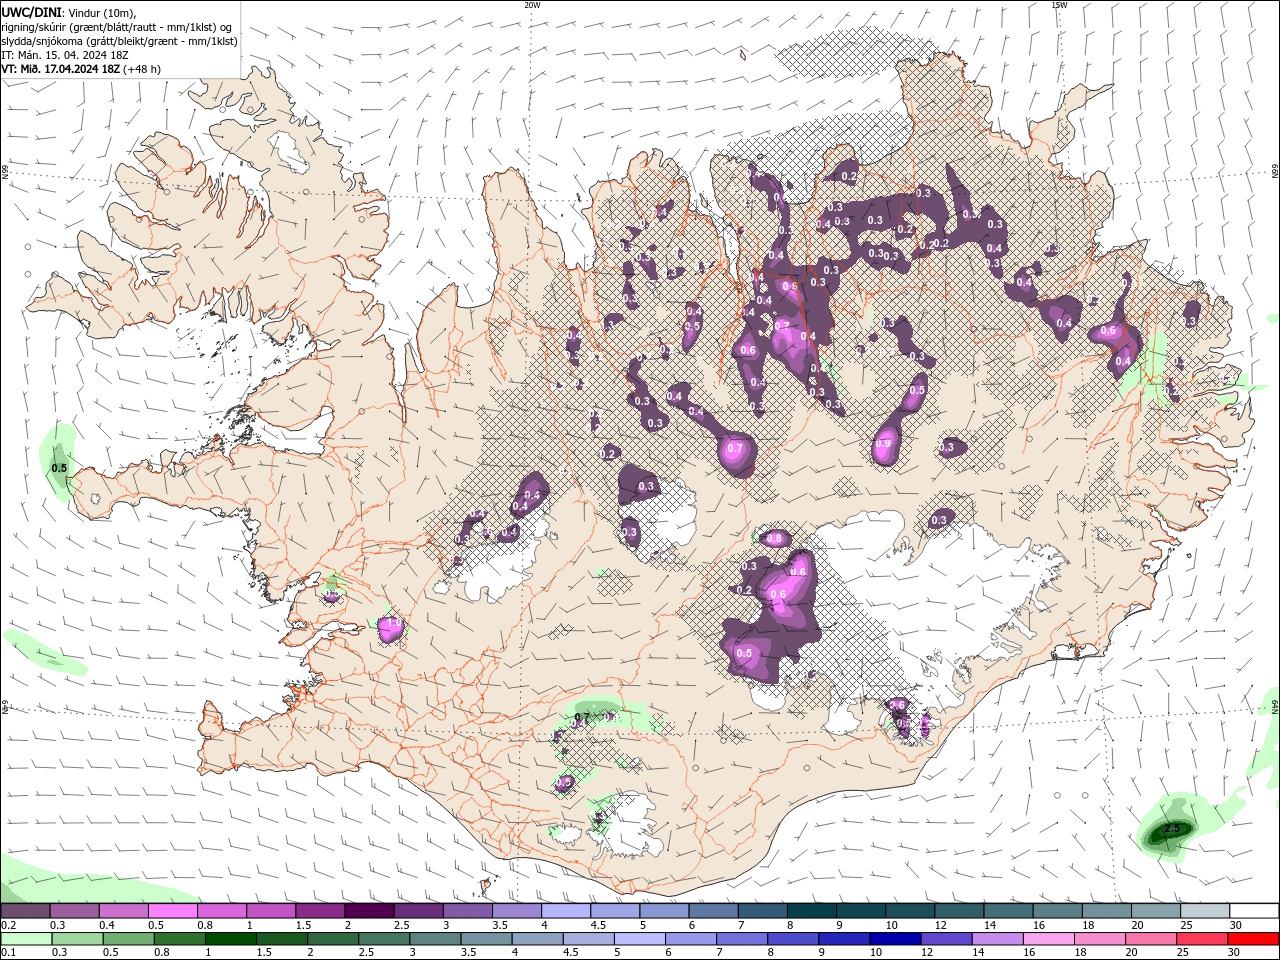Click the '0.8' snow value above the central glacier
The height and width of the screenshot is (960, 1280).
coord(774,538)
